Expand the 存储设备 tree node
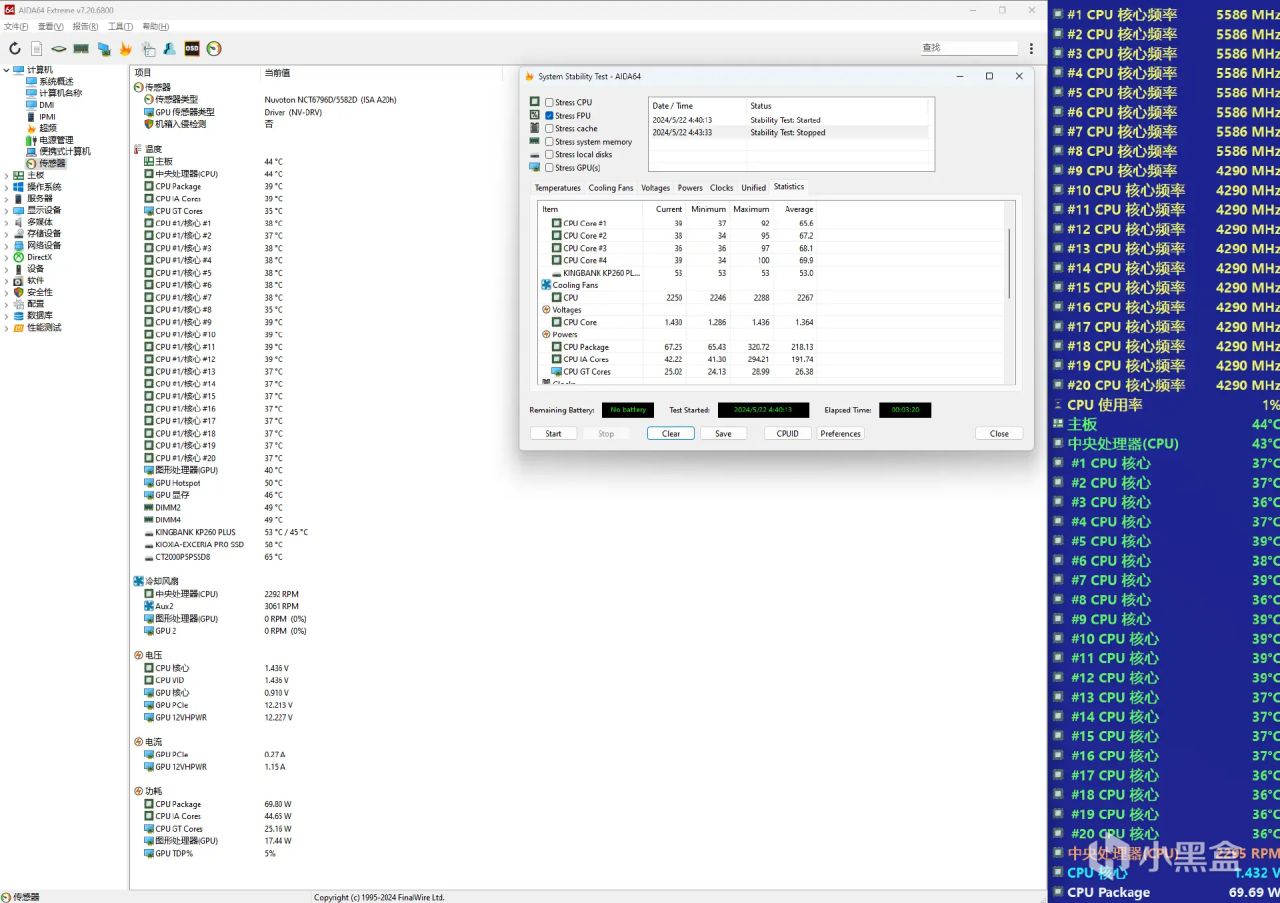Image resolution: width=1280 pixels, height=903 pixels. click(x=7, y=234)
